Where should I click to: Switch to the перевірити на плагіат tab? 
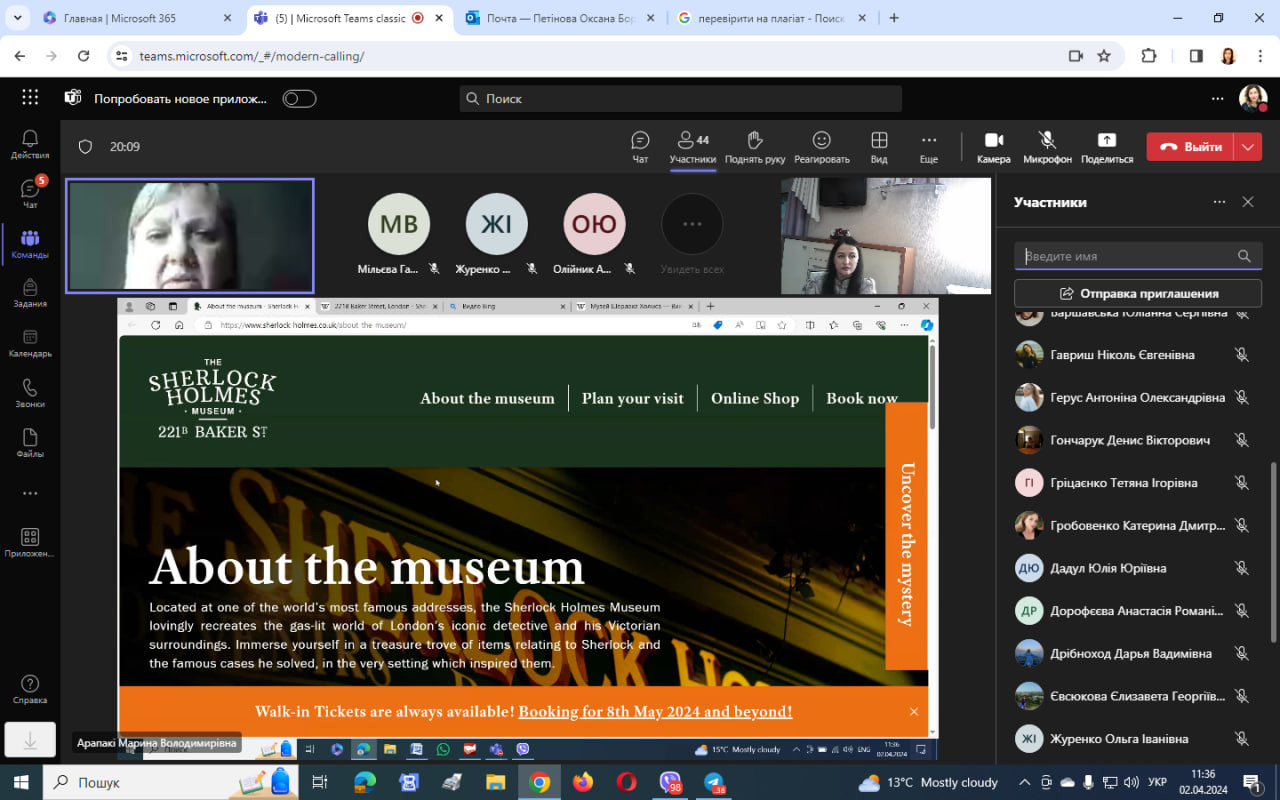click(x=772, y=18)
